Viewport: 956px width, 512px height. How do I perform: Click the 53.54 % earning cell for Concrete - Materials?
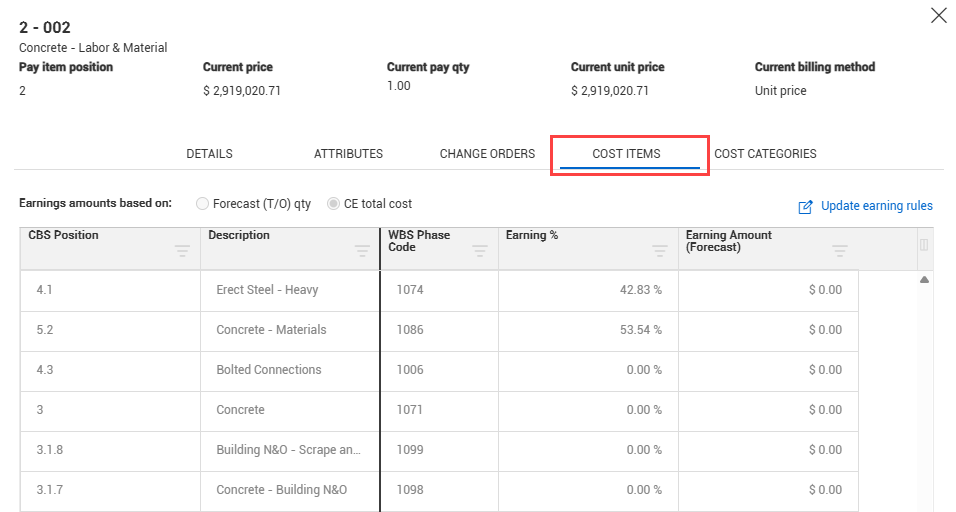pos(588,330)
